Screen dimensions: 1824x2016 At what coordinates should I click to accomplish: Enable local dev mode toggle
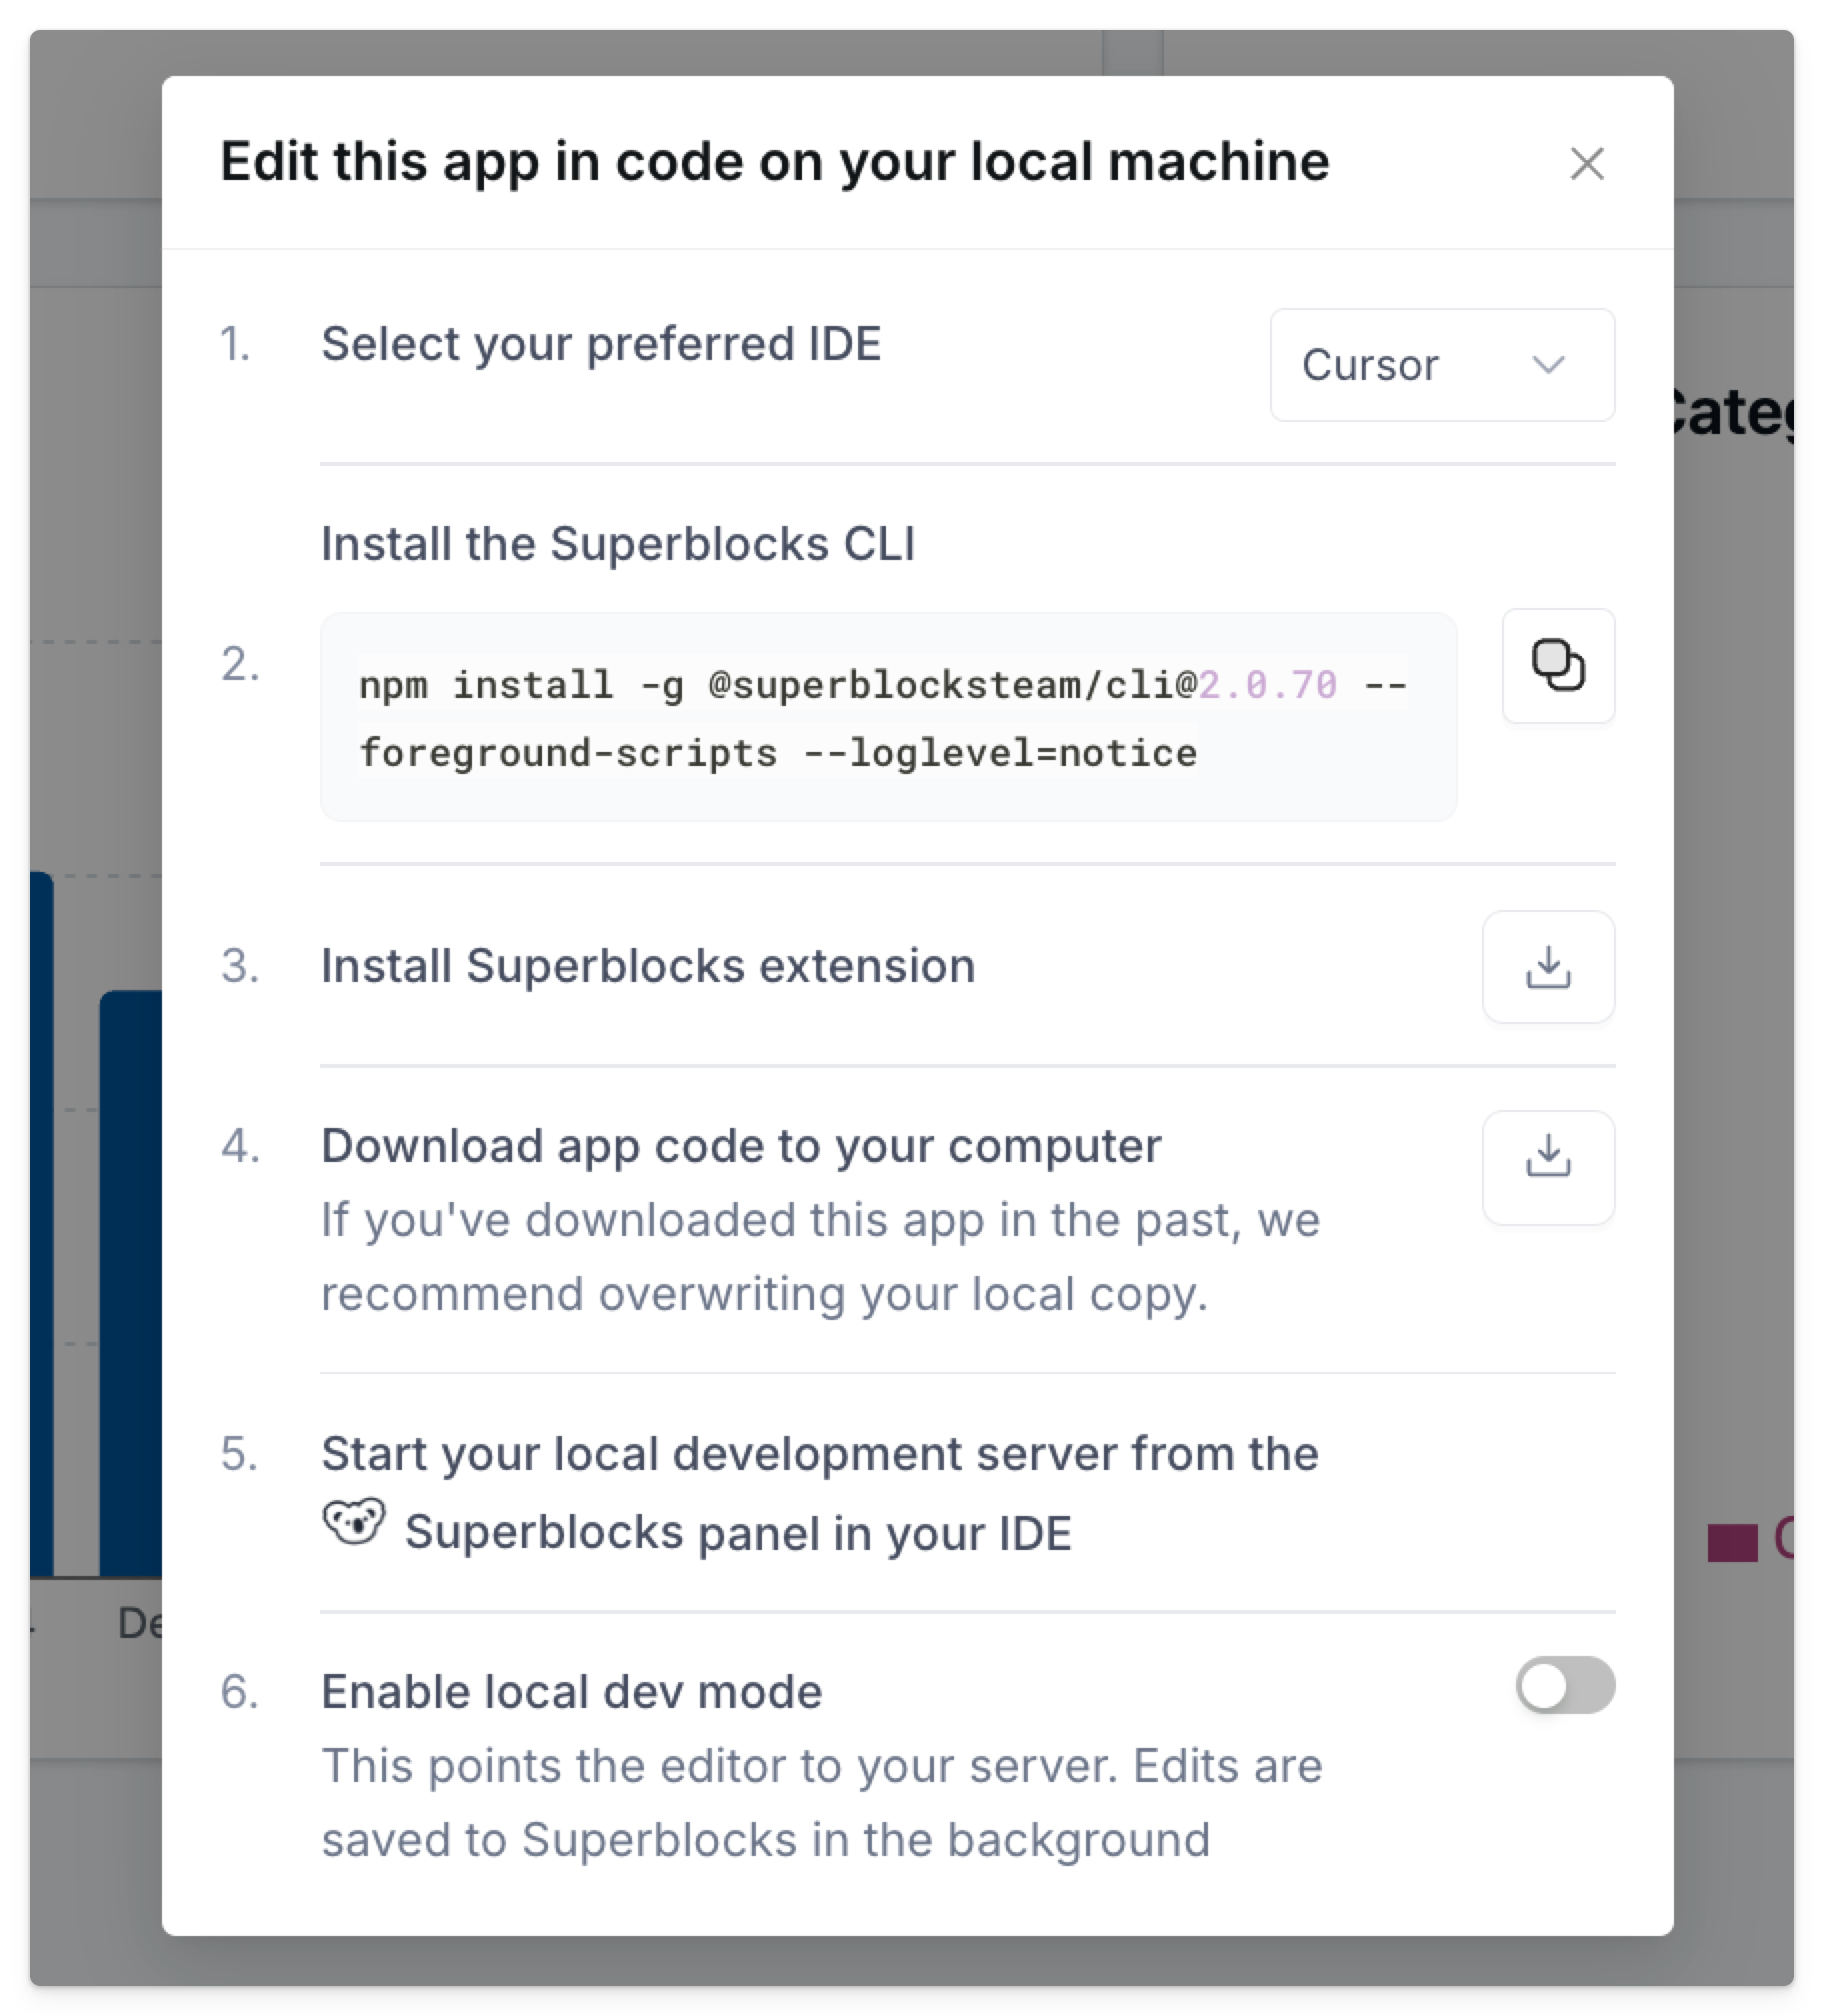point(1565,1685)
